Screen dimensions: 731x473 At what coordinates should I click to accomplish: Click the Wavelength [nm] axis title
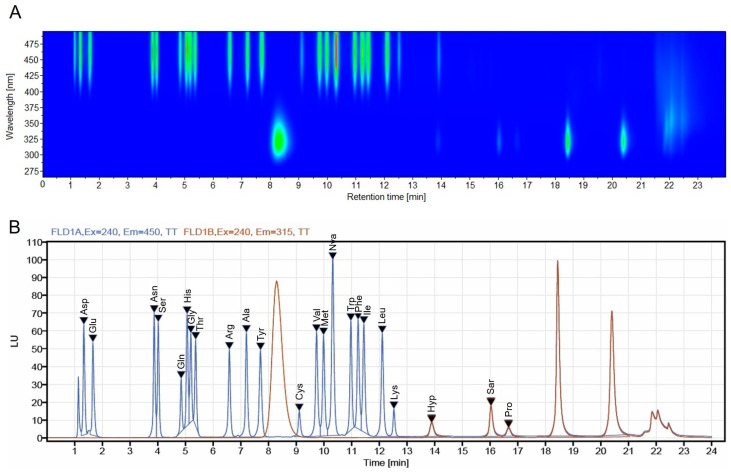click(10, 106)
